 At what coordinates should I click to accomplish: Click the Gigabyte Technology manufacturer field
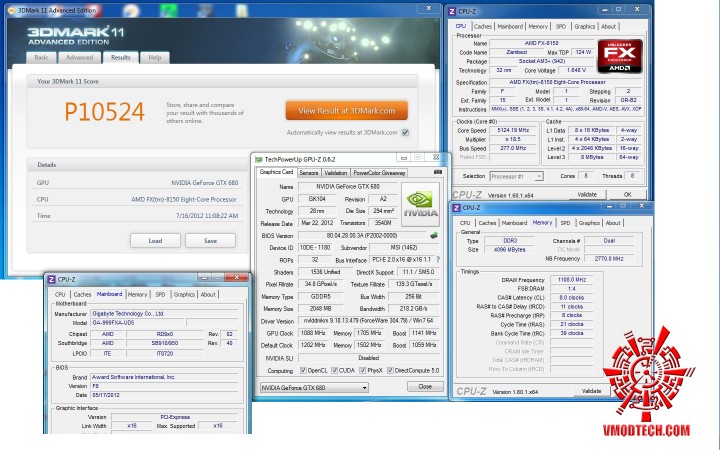(164, 314)
